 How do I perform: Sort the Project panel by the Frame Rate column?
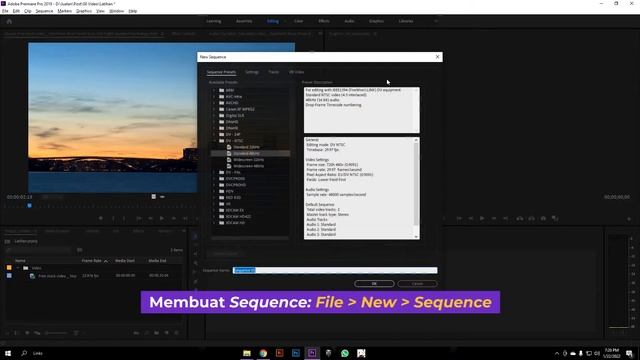point(92,261)
